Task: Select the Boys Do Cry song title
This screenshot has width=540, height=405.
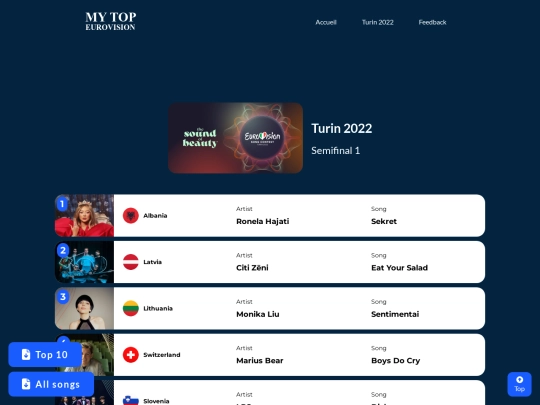Action: click(395, 361)
